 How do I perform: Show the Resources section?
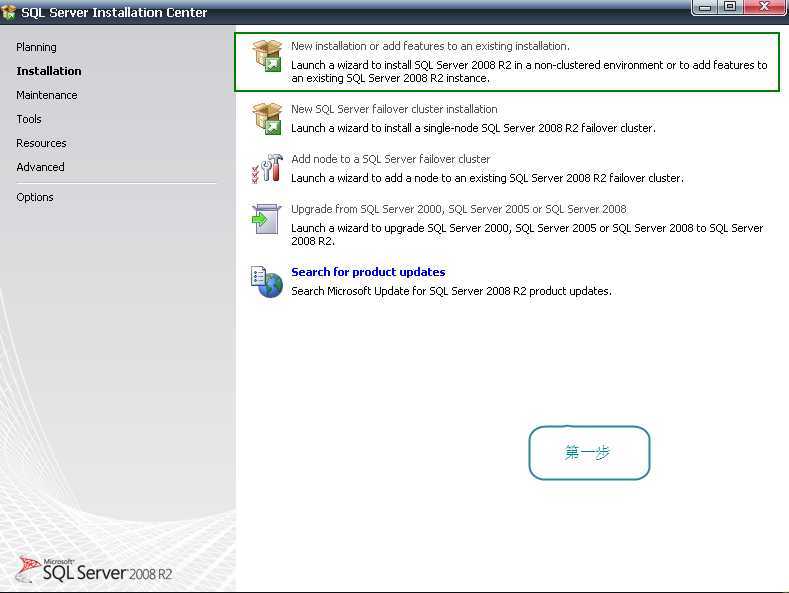(x=41, y=143)
